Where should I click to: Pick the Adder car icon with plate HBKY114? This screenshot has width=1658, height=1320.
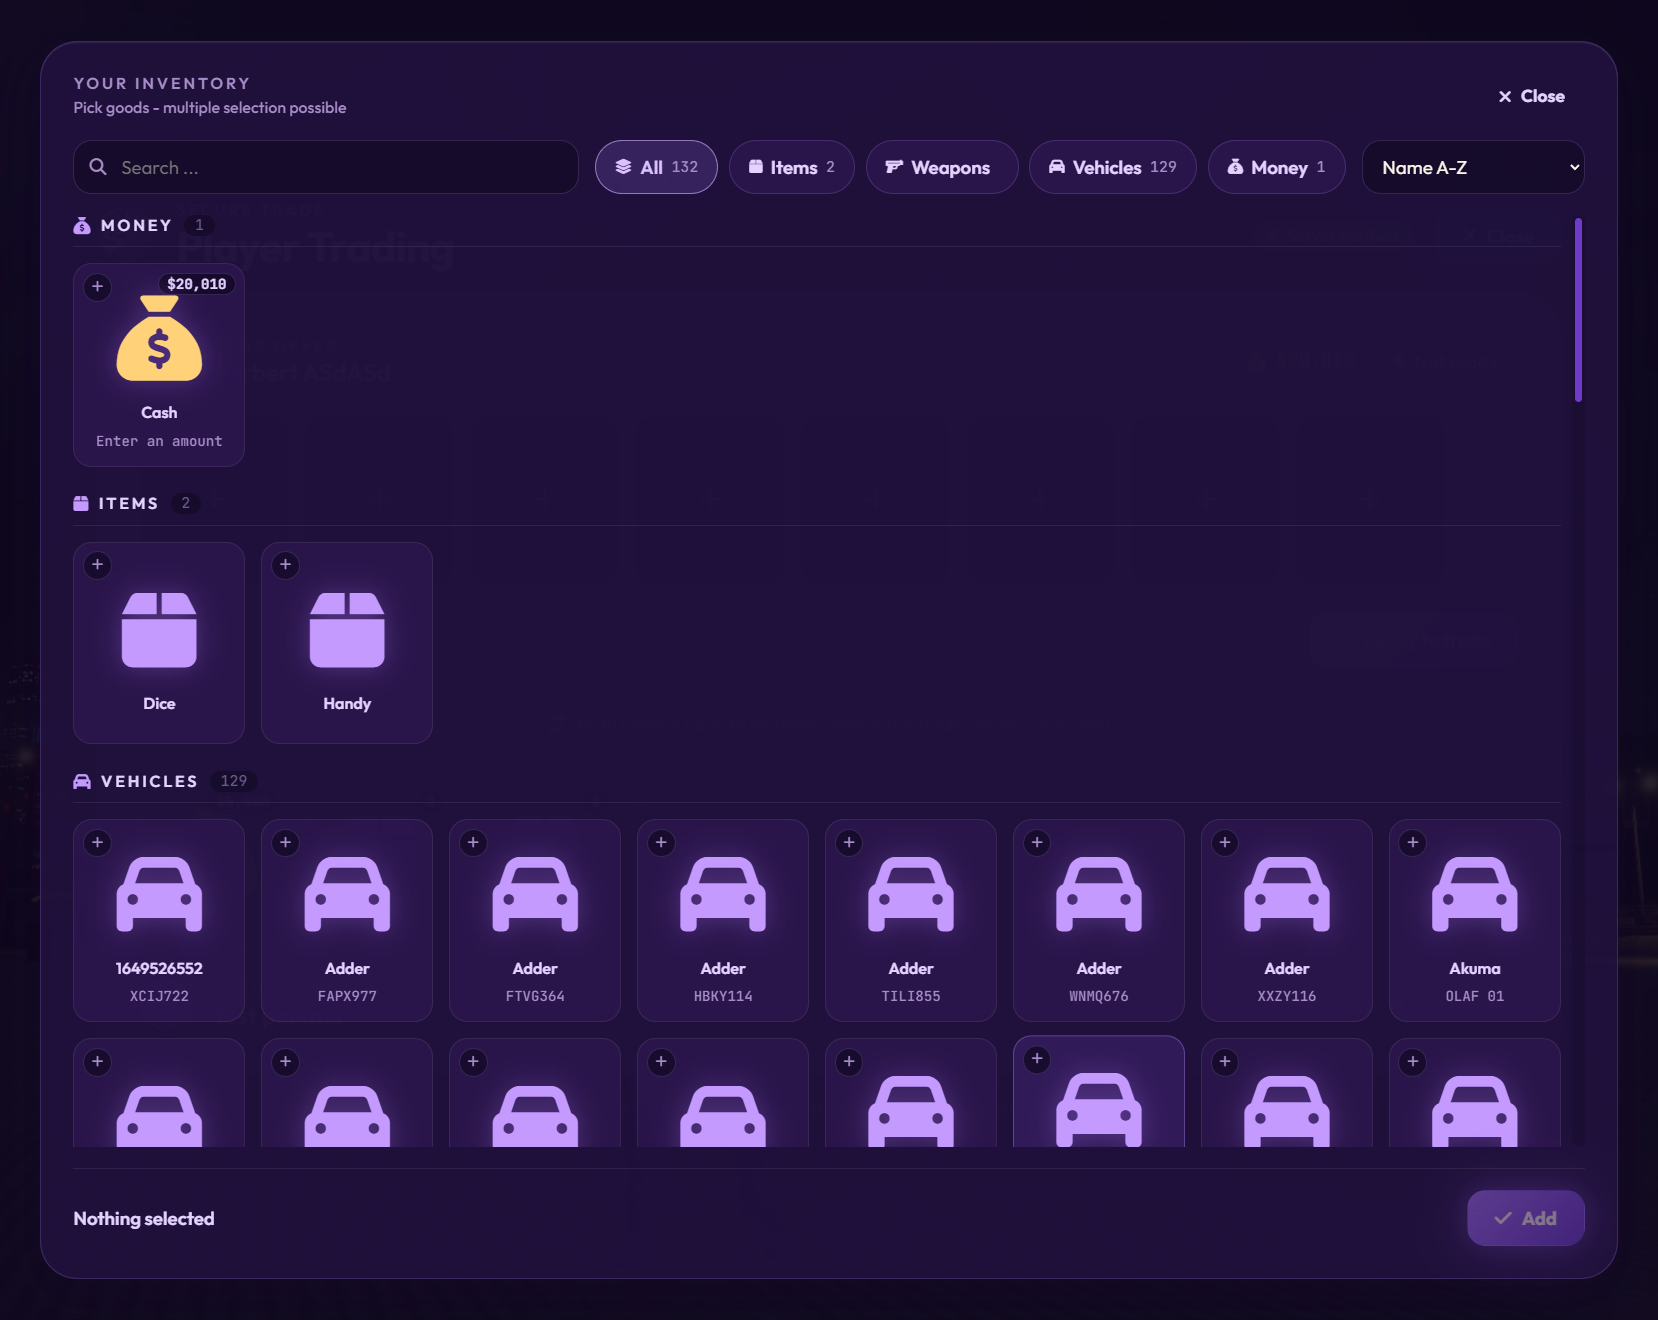(x=723, y=894)
